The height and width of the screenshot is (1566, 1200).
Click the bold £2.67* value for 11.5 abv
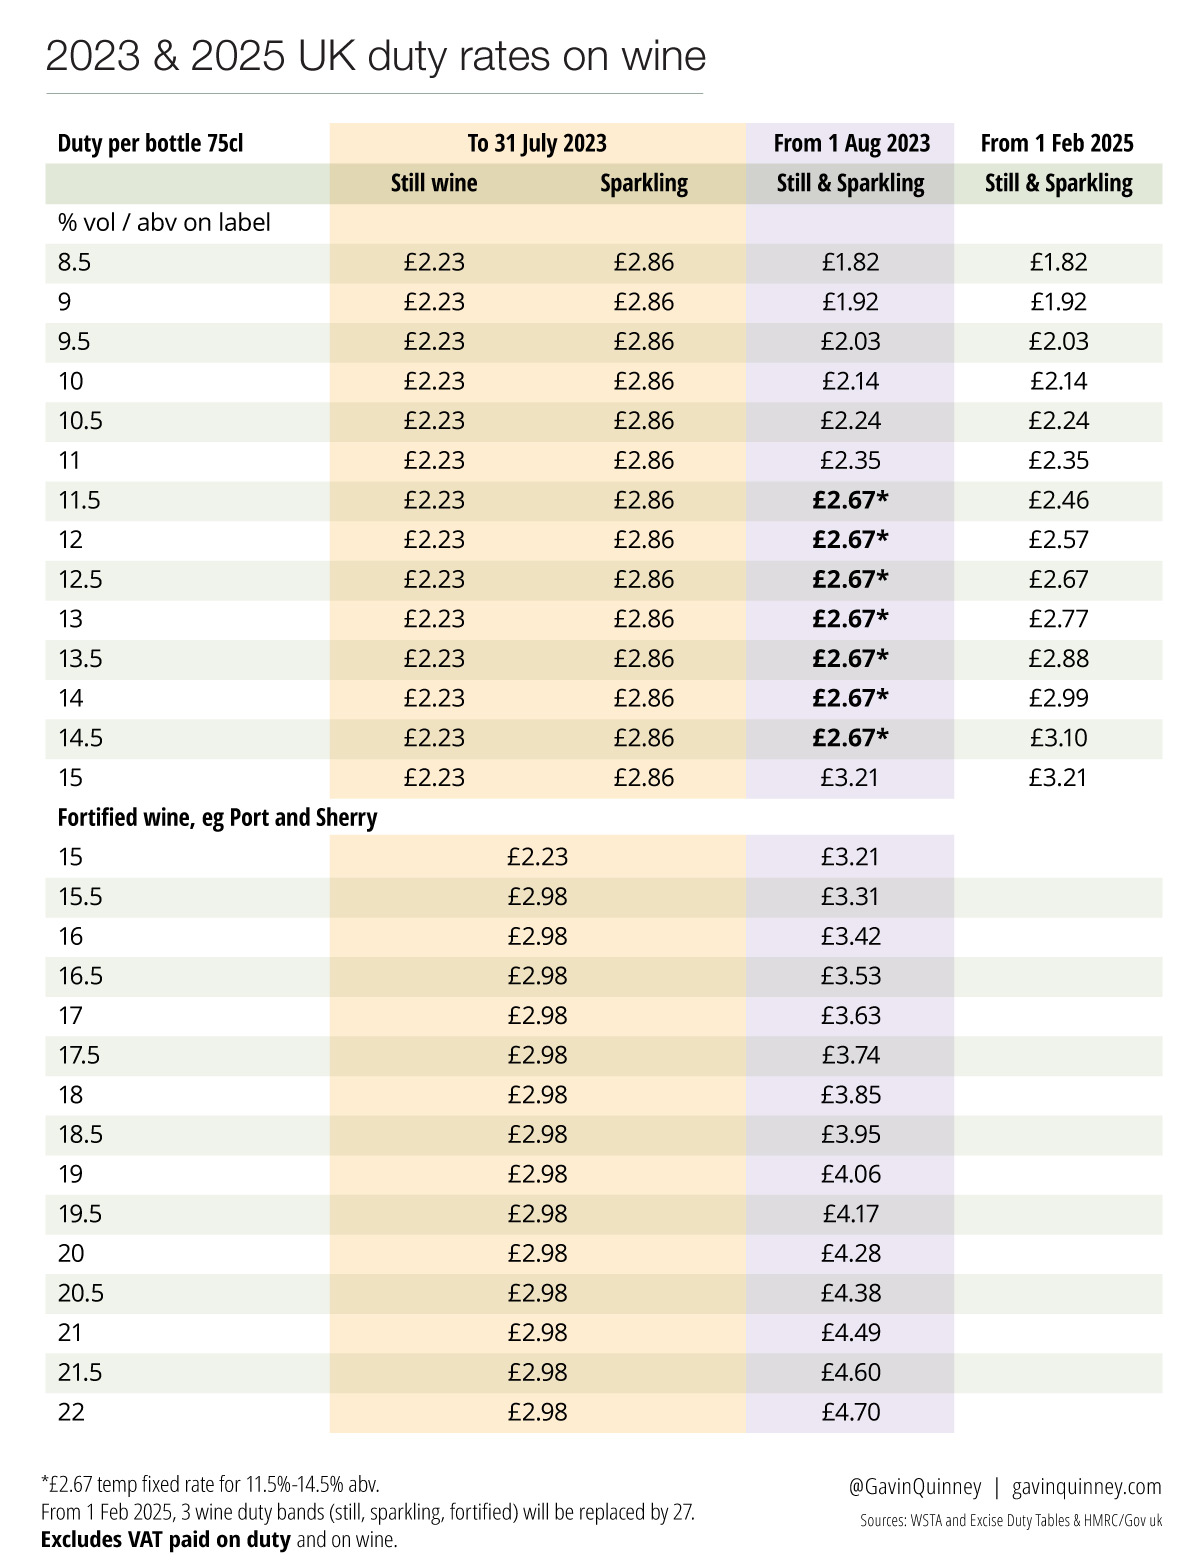(850, 500)
